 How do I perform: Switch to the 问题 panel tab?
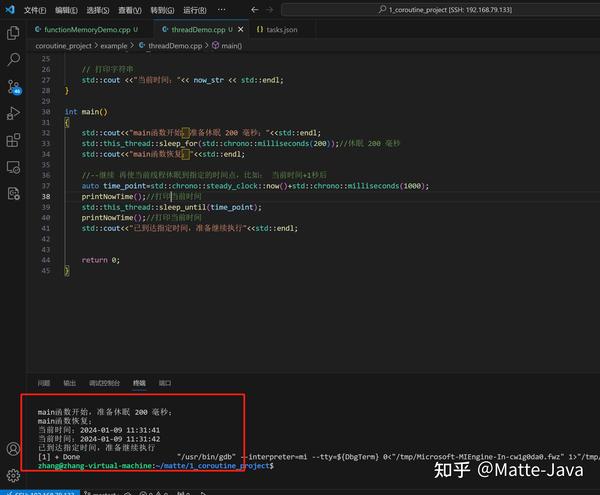[x=44, y=383]
